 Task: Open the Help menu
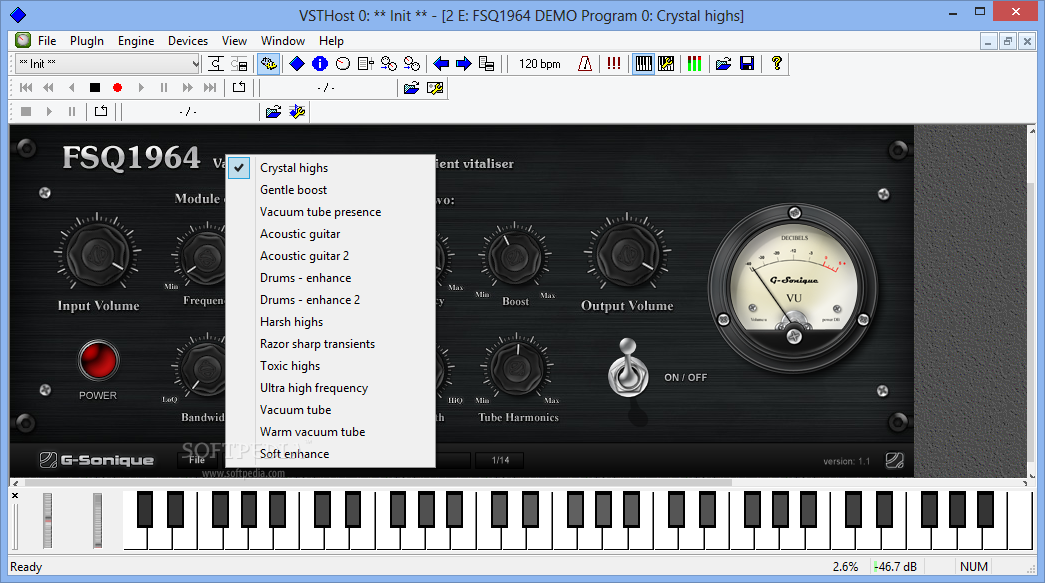(331, 41)
